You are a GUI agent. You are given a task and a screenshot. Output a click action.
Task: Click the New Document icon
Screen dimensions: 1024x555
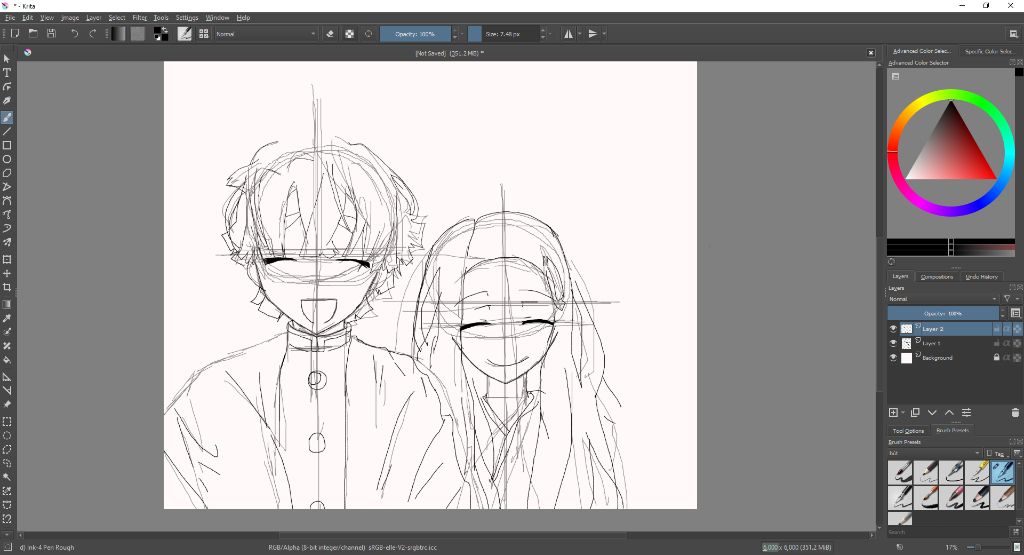pos(15,33)
